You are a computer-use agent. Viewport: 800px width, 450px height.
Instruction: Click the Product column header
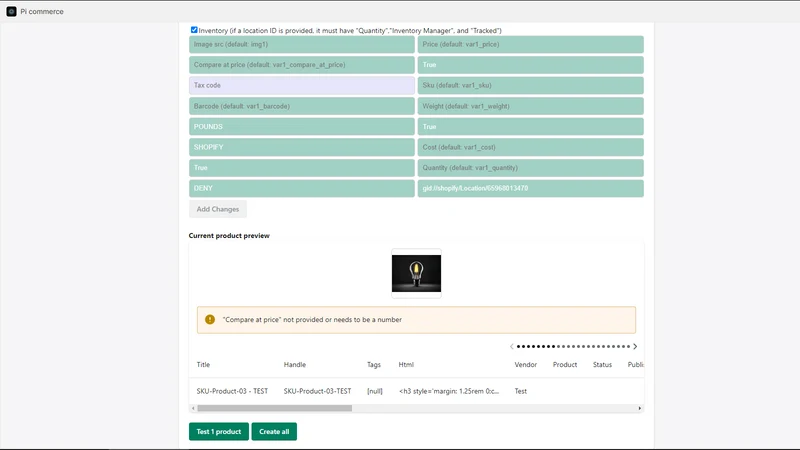565,365
